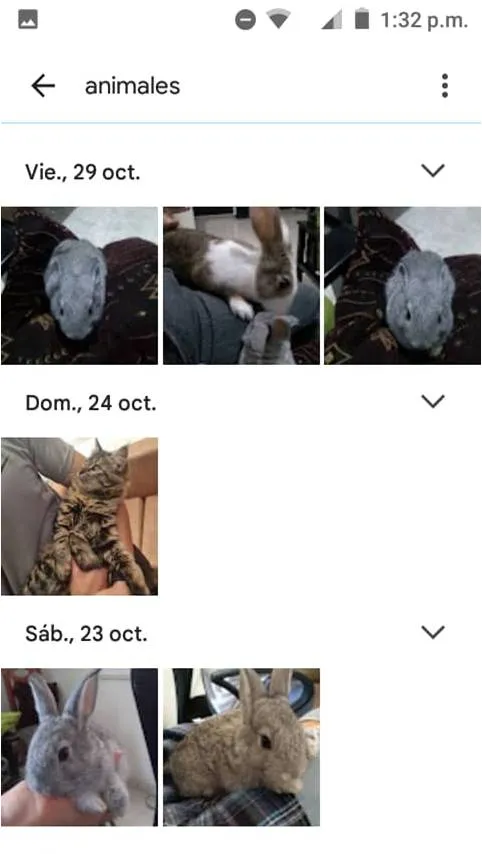
Task: Open the tan rabbit on plaid photo
Action: click(x=241, y=747)
